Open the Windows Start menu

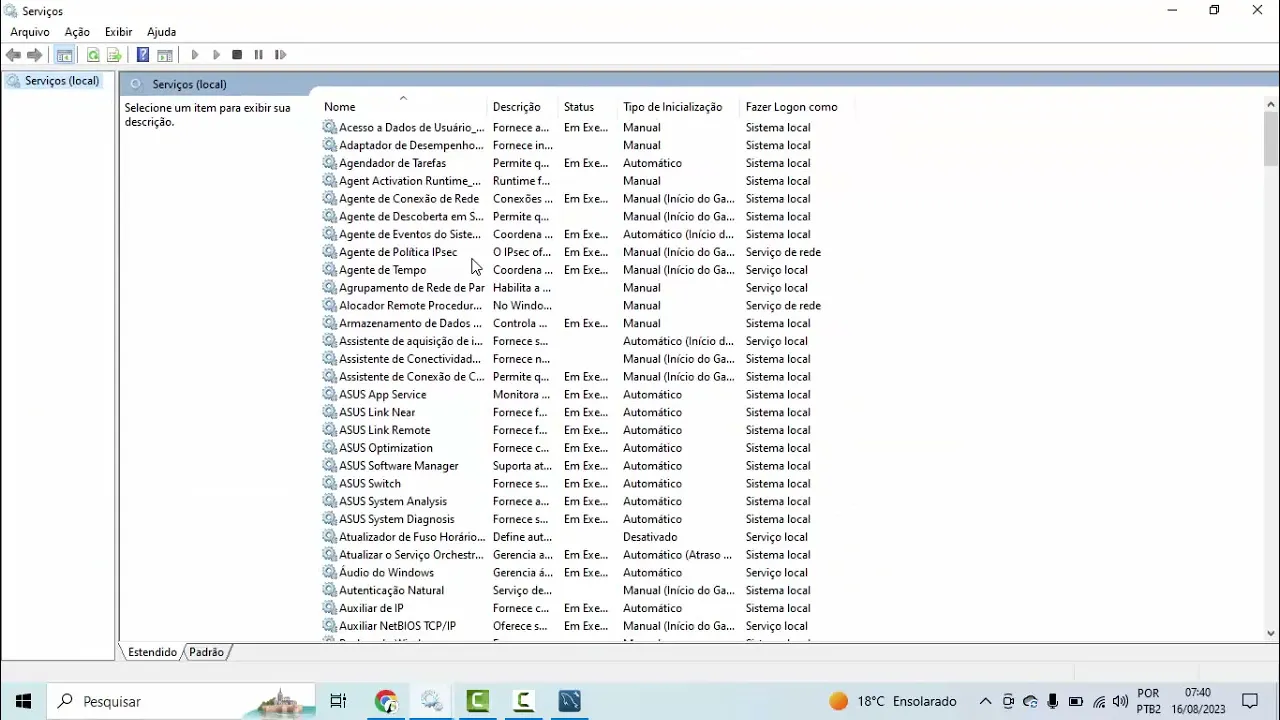[x=23, y=701]
